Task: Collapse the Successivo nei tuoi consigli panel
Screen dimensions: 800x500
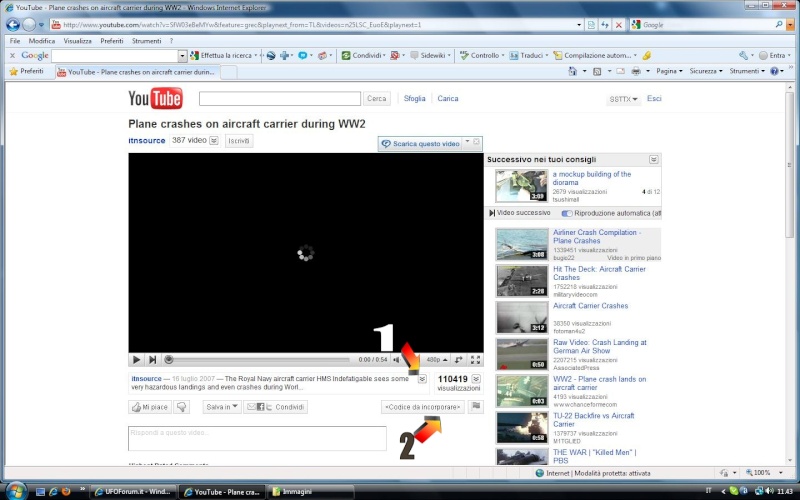Action: click(x=654, y=160)
